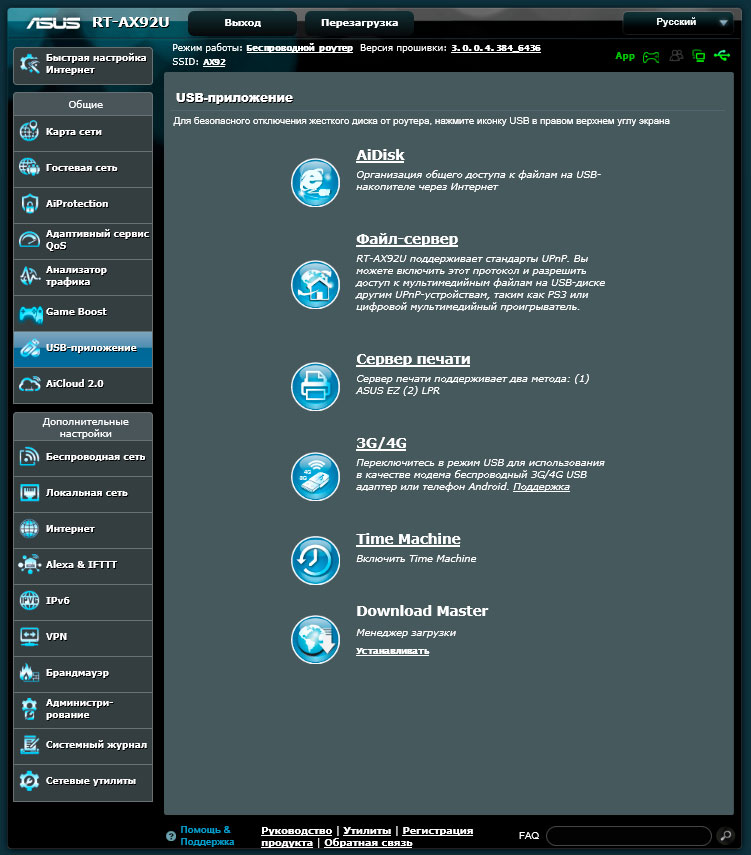
Task: Click the Беспроводной роутер mode link
Action: (299, 48)
